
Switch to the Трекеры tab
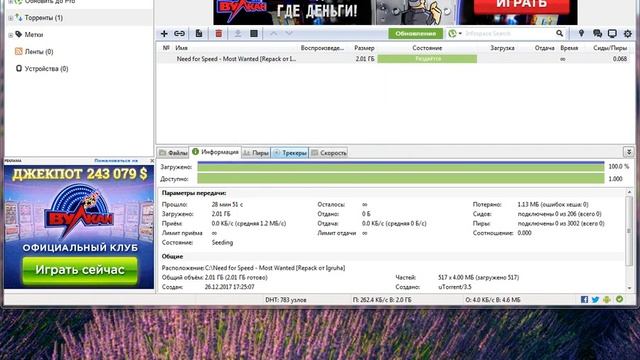[290, 153]
